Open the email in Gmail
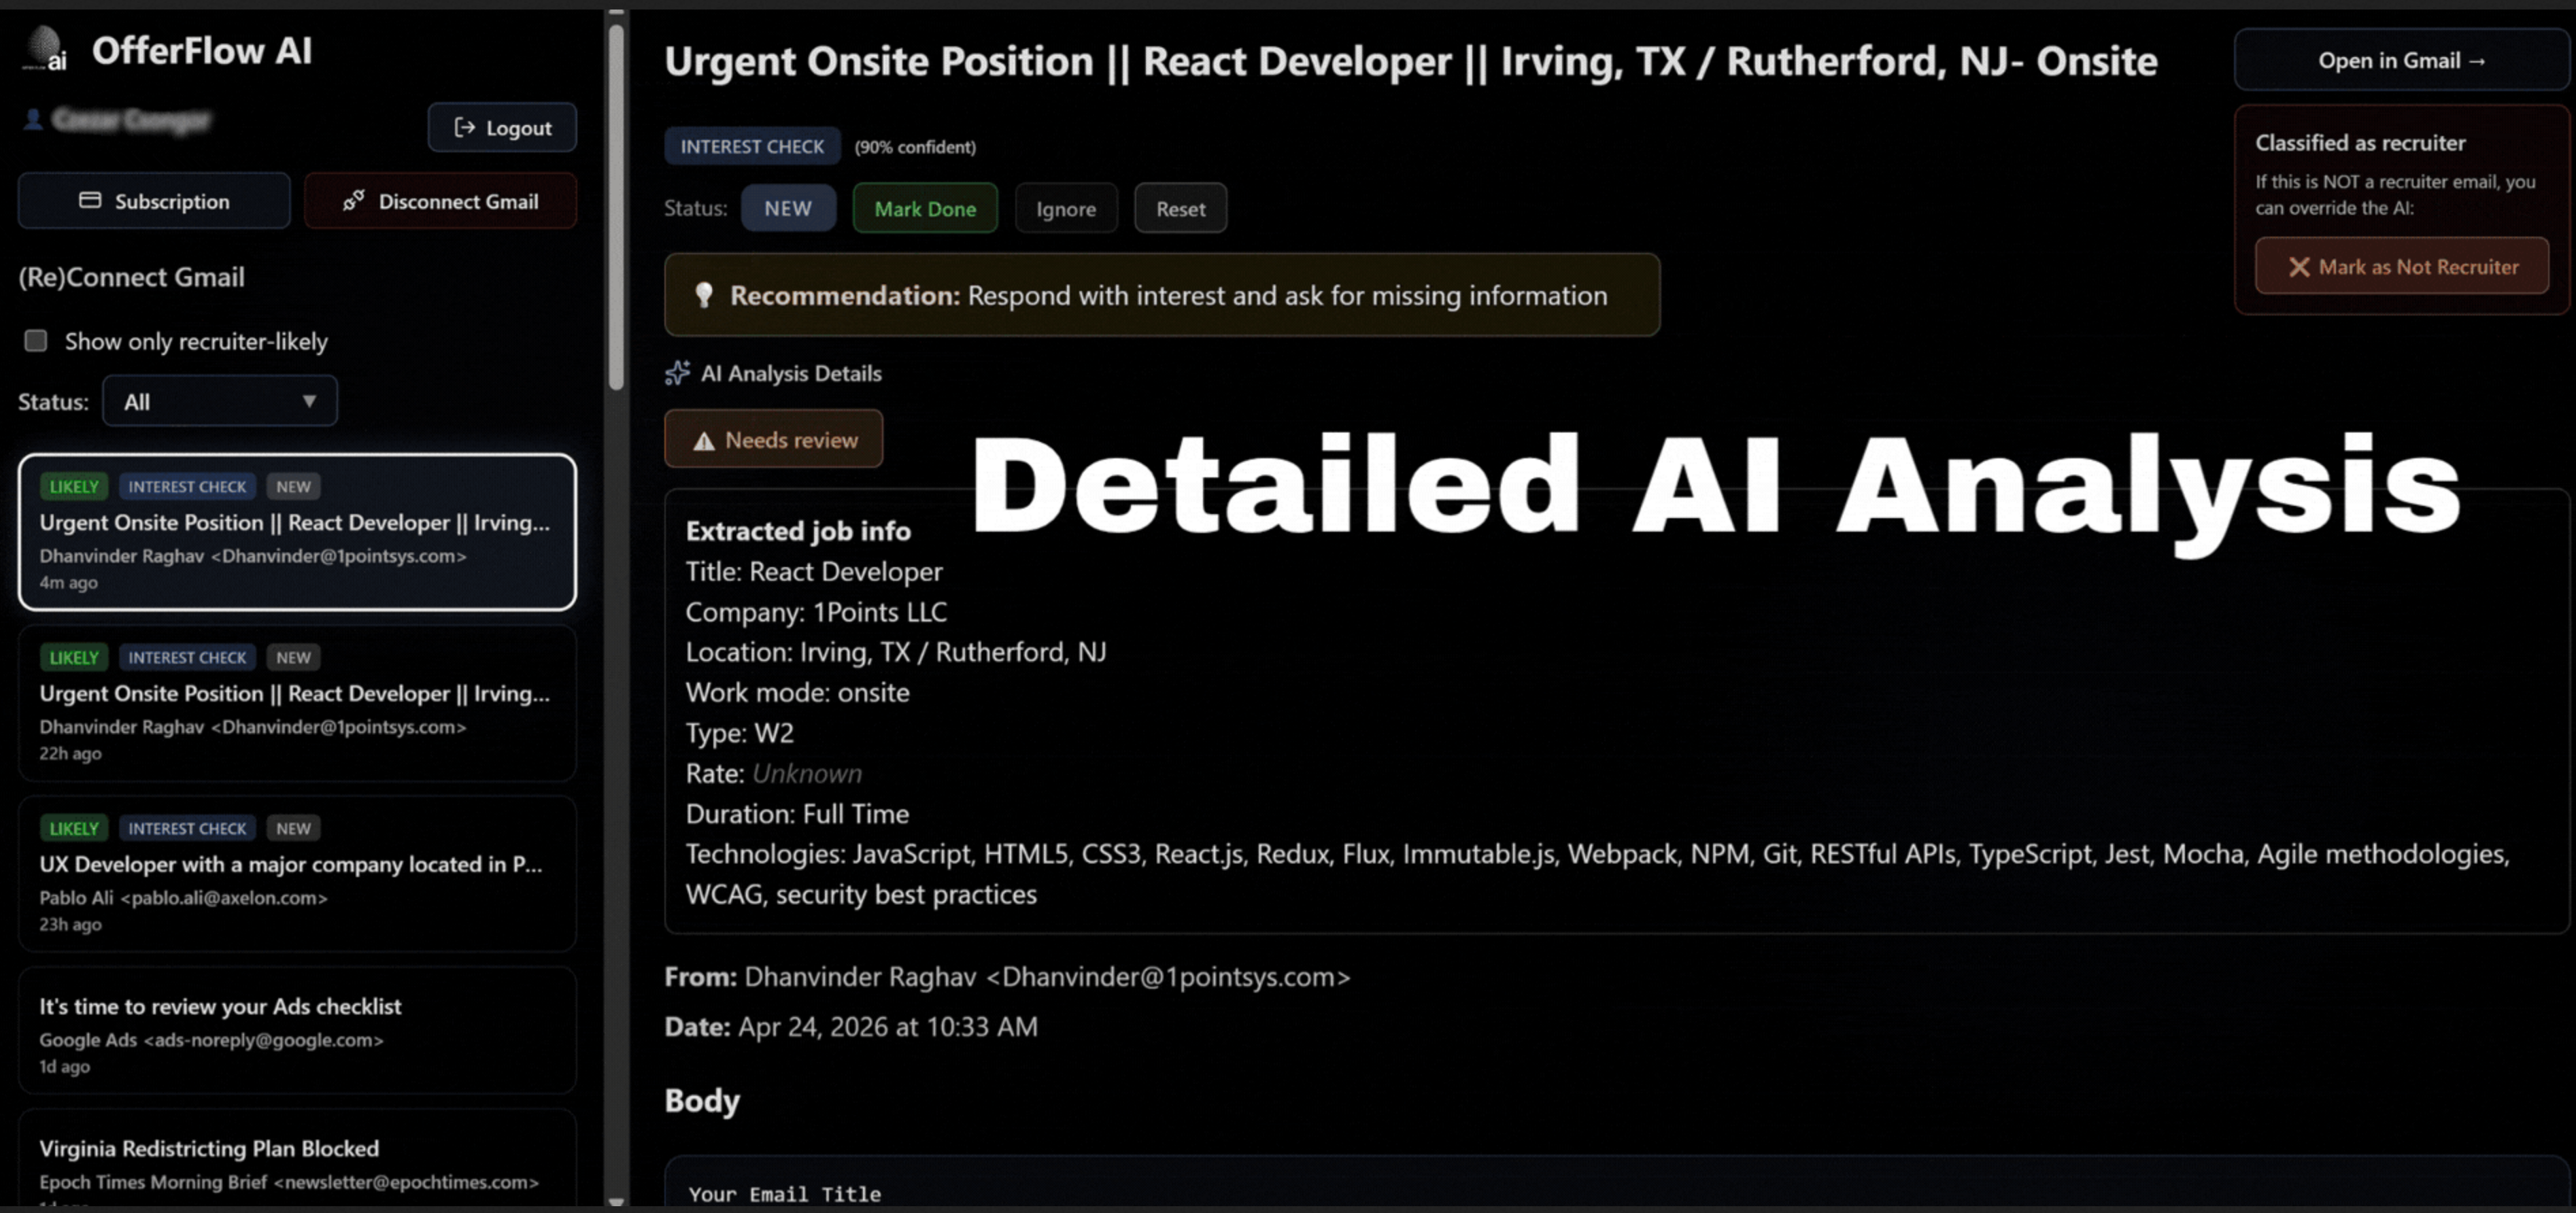The height and width of the screenshot is (1213, 2576). pos(2400,61)
